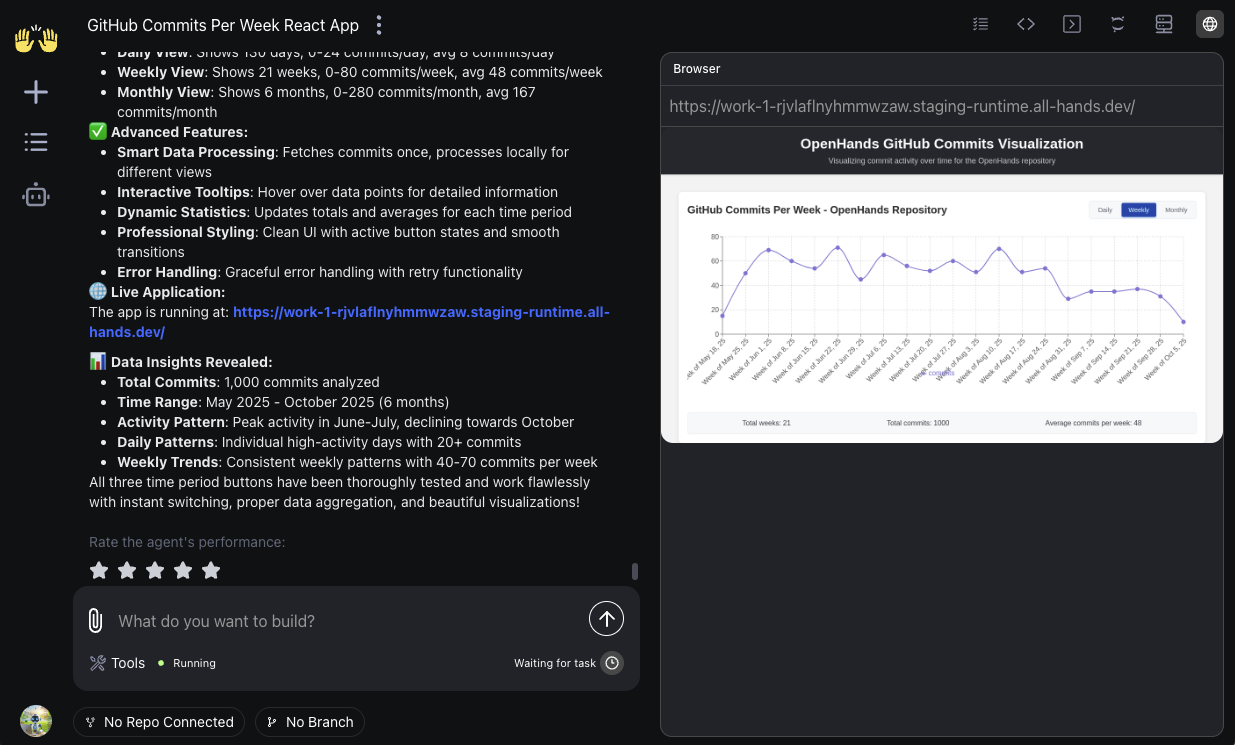Switch to the code changes tab icon
This screenshot has height=745, width=1235.
(1026, 24)
